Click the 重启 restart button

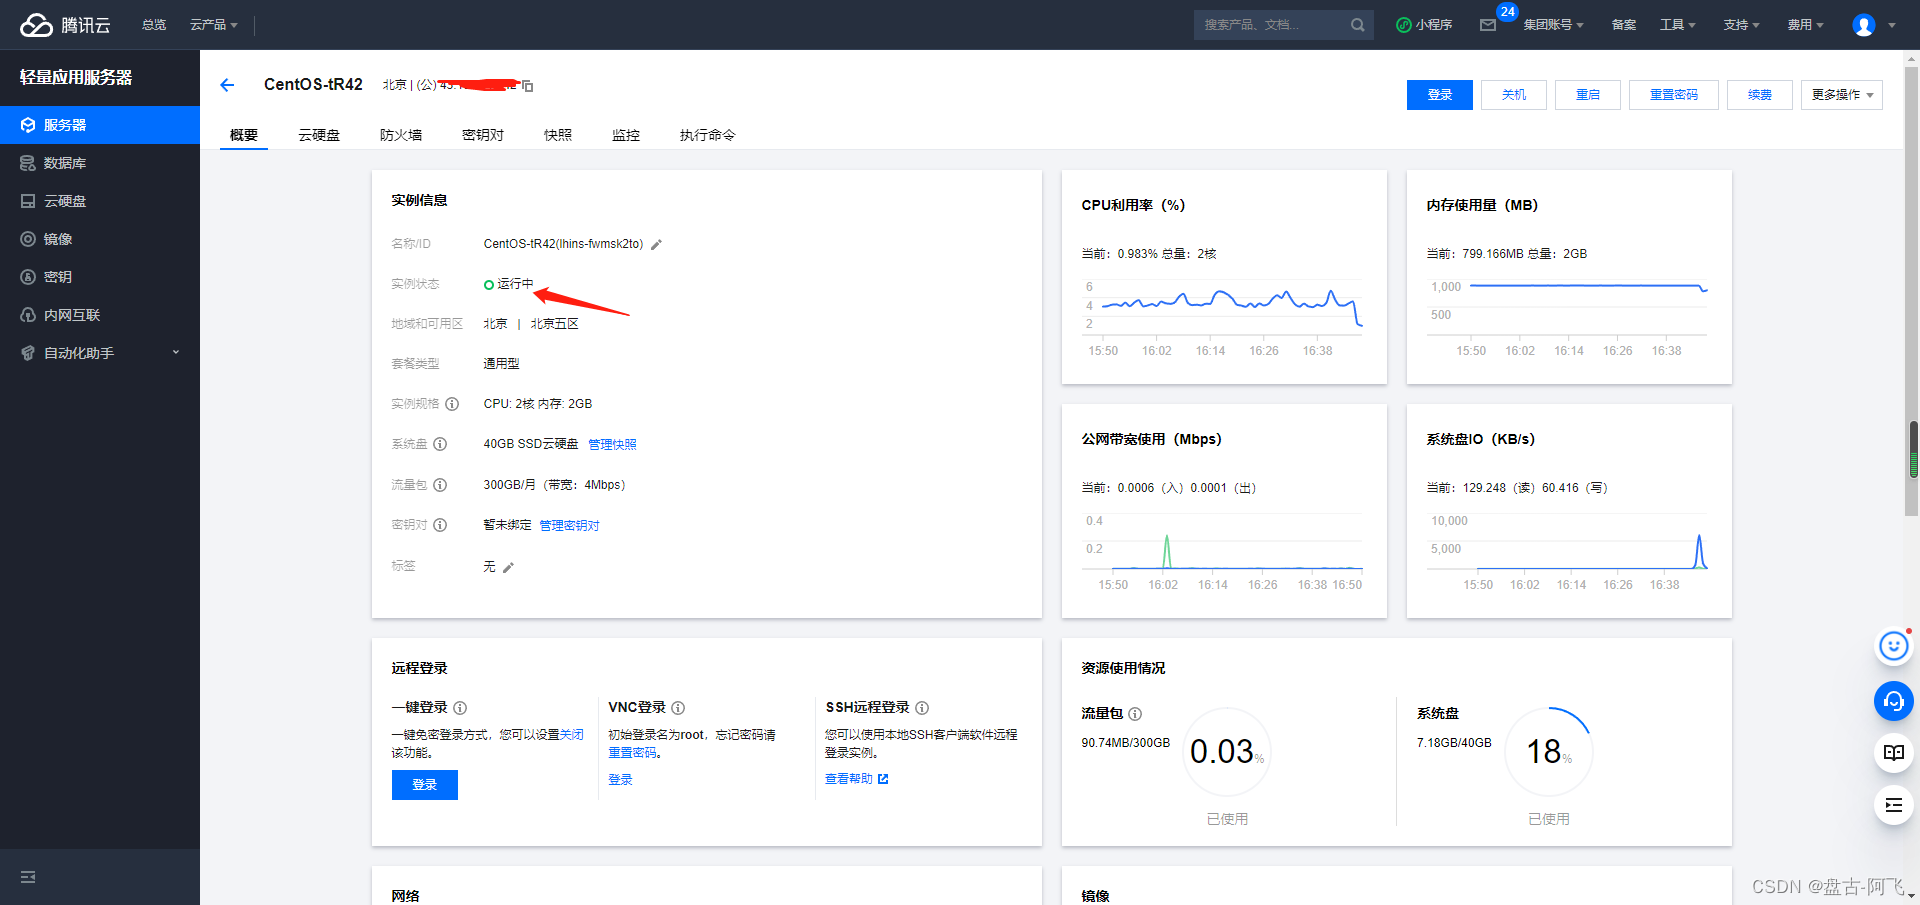pos(1588,95)
